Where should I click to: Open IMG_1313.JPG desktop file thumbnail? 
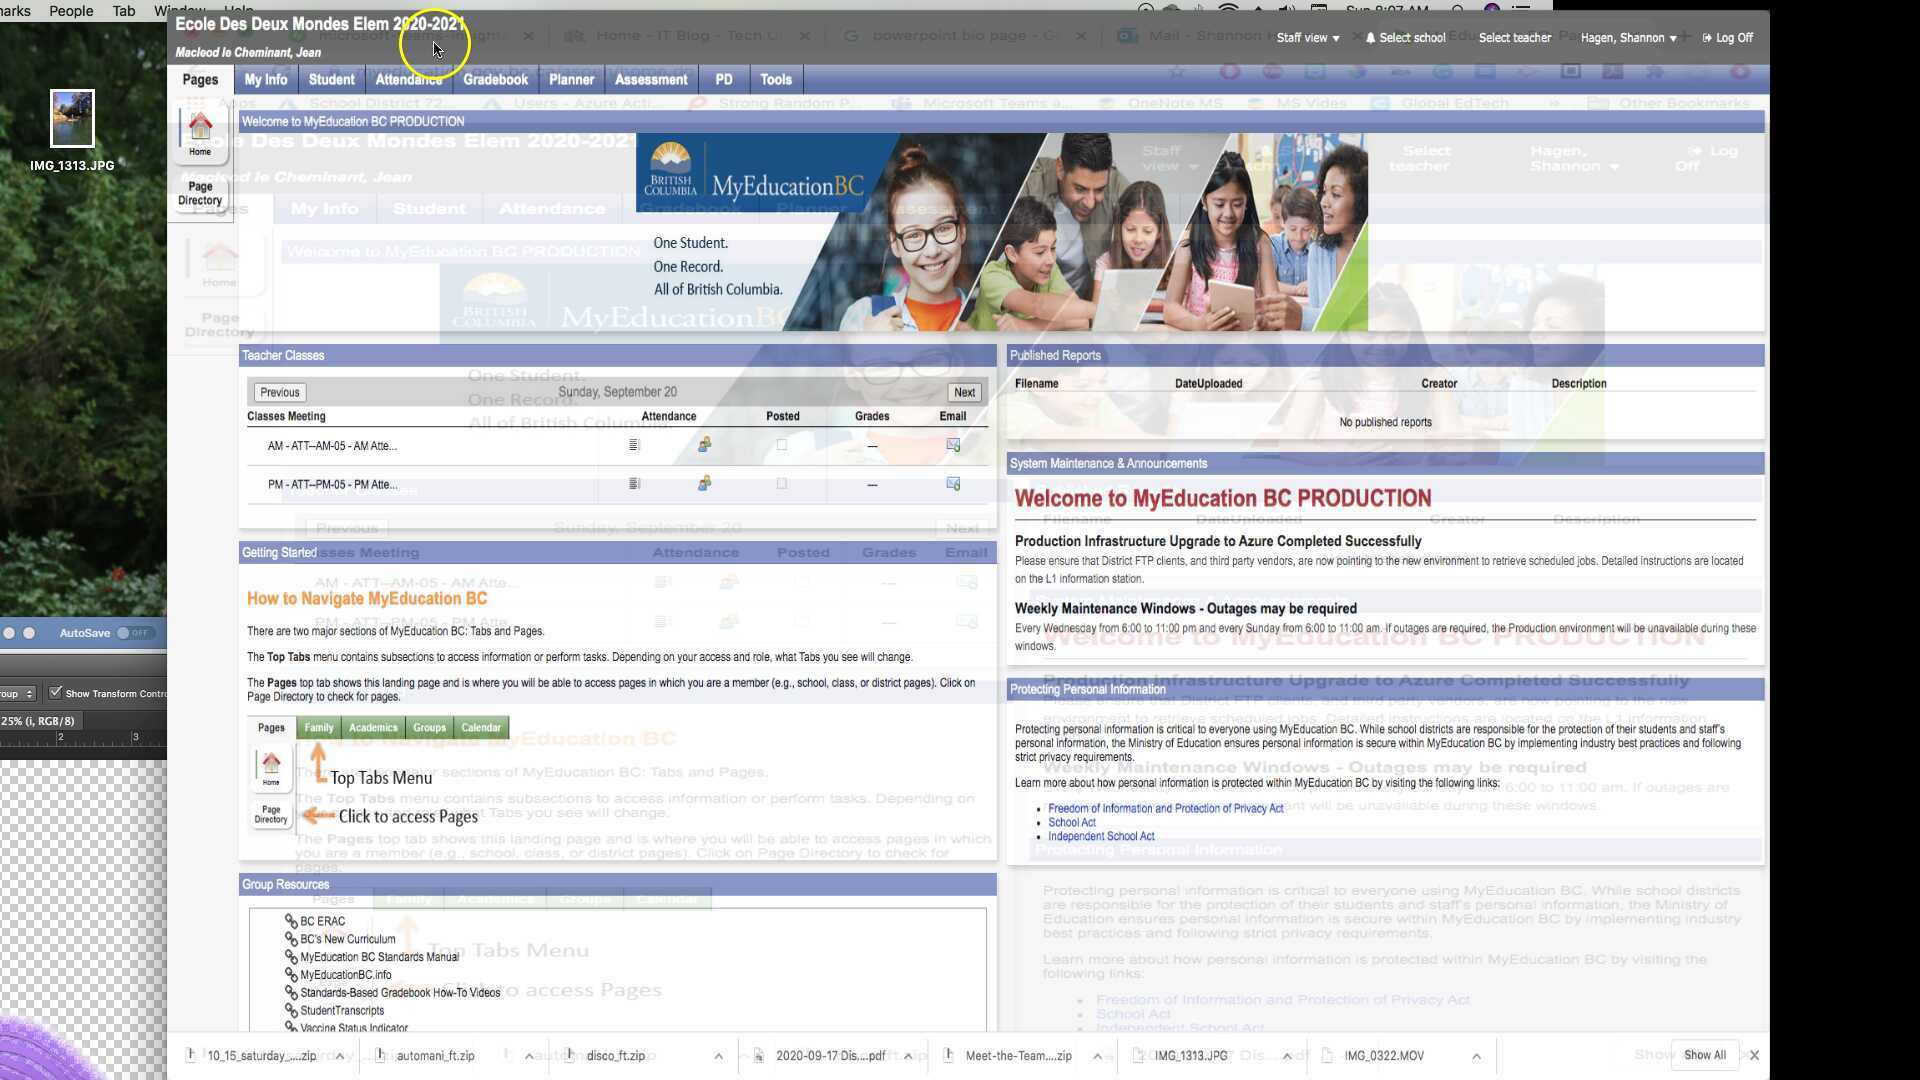click(x=72, y=118)
